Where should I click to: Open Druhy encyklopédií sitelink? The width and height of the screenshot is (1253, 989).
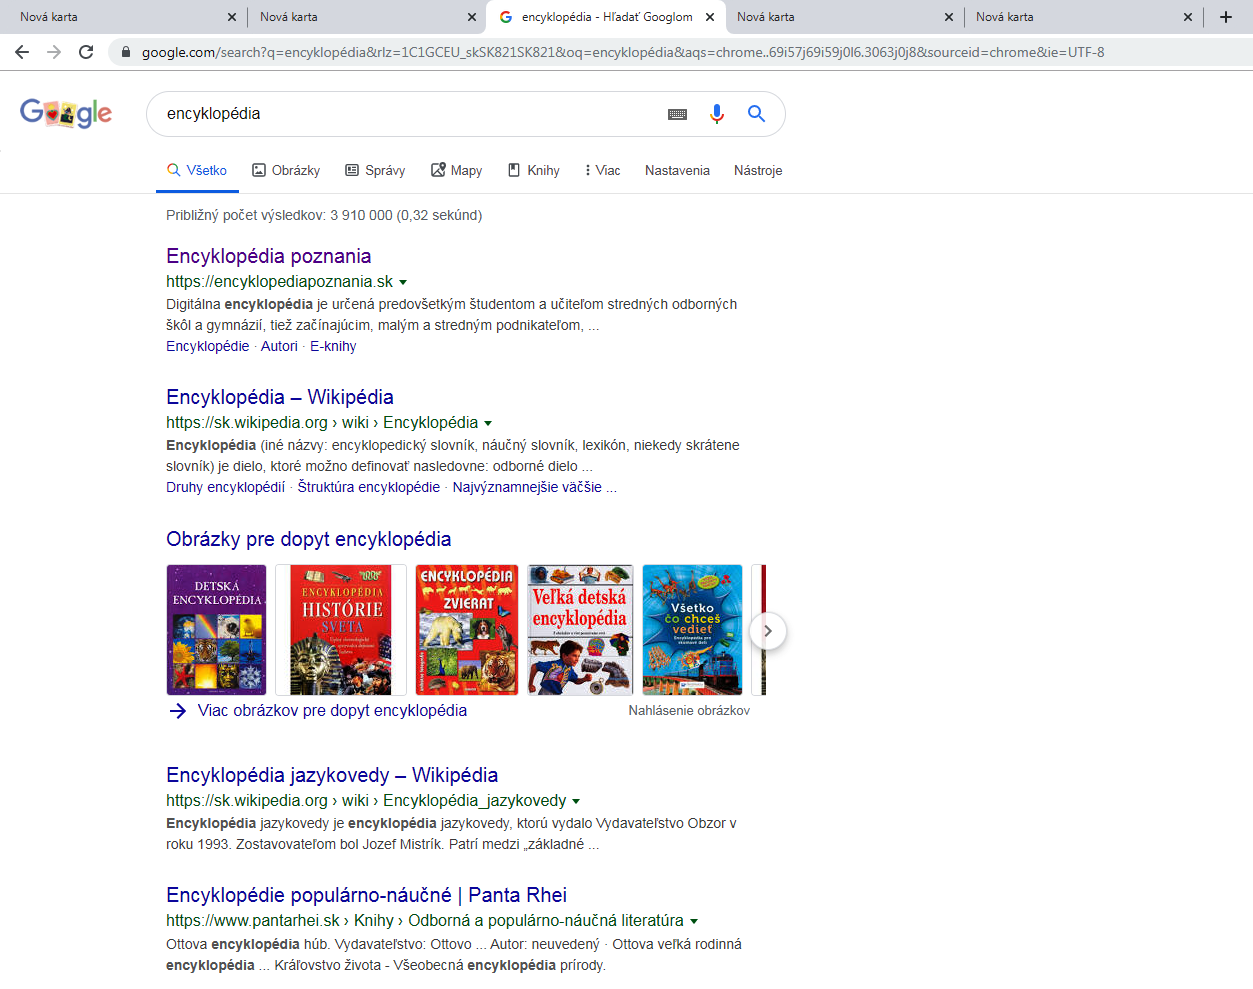[225, 487]
